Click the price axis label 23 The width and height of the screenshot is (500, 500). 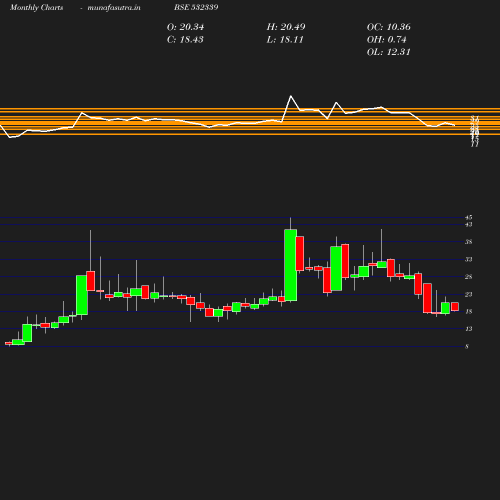point(469,294)
